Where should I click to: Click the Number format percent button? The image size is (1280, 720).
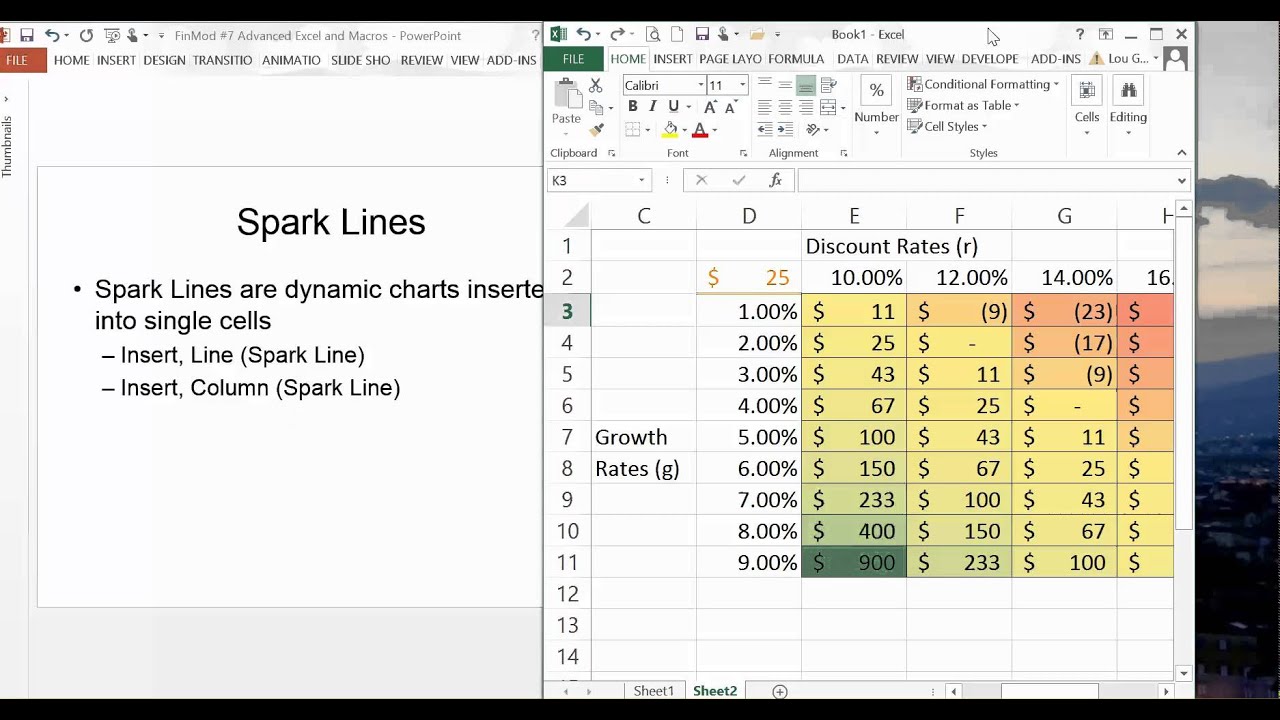click(x=876, y=91)
